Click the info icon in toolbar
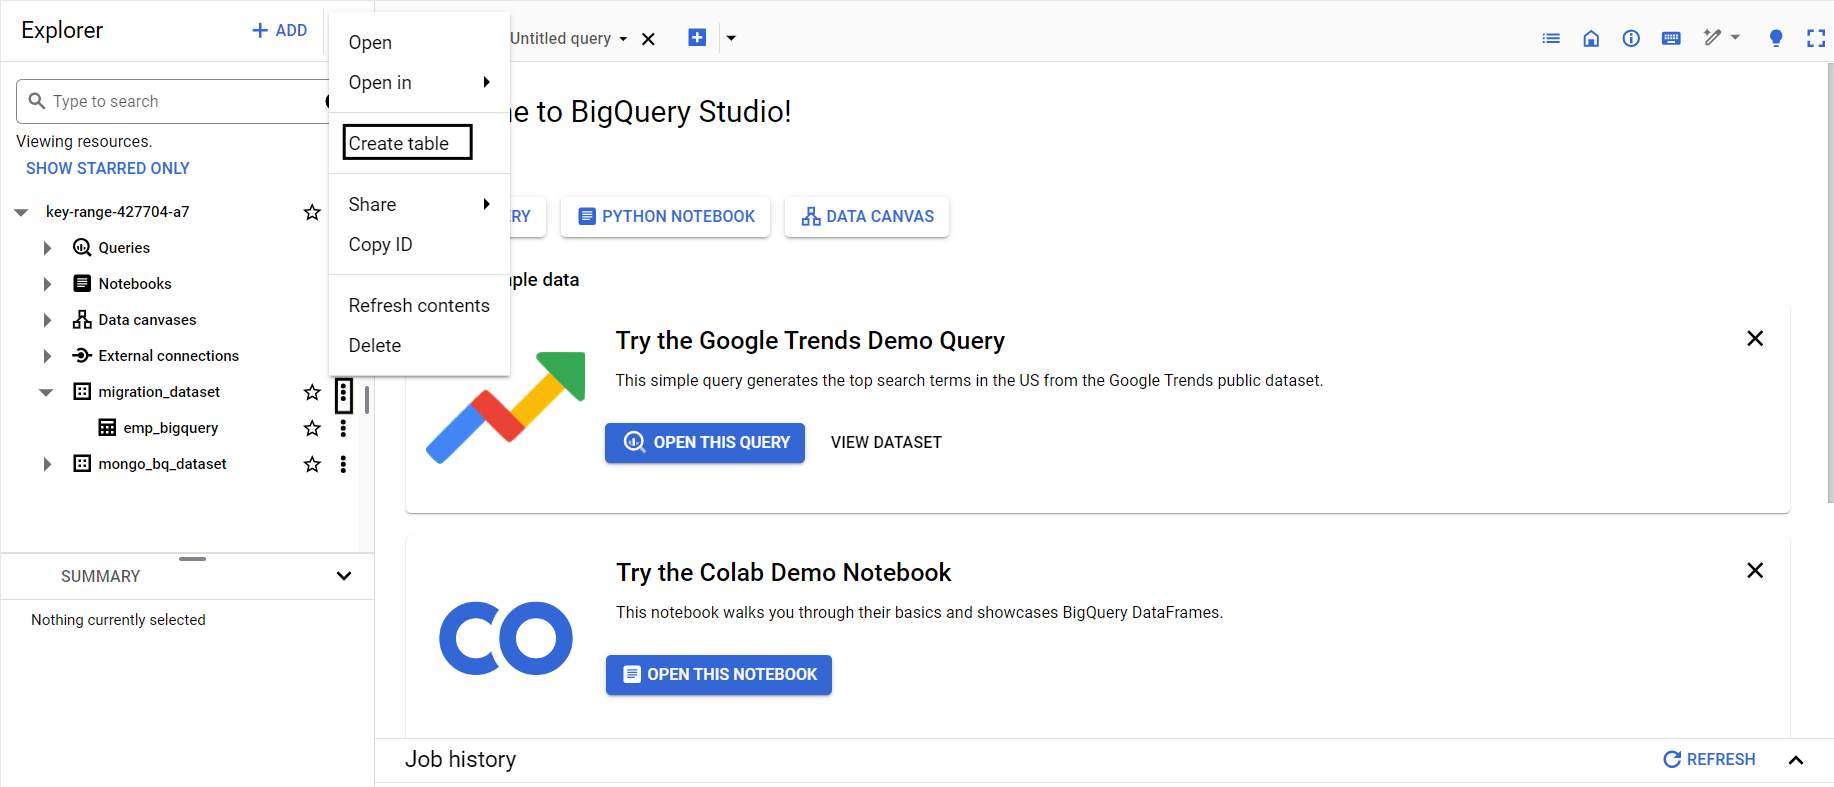The height and width of the screenshot is (787, 1834). (x=1631, y=38)
